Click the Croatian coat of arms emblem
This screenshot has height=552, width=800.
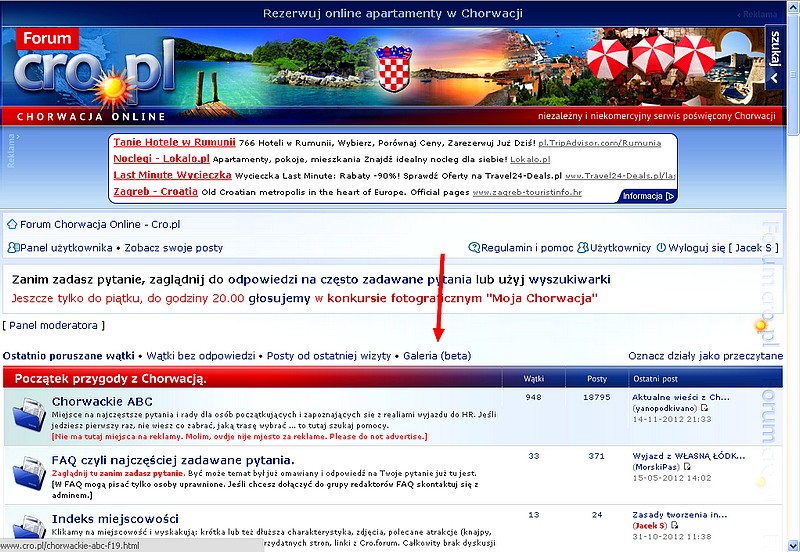pyautogui.click(x=394, y=70)
